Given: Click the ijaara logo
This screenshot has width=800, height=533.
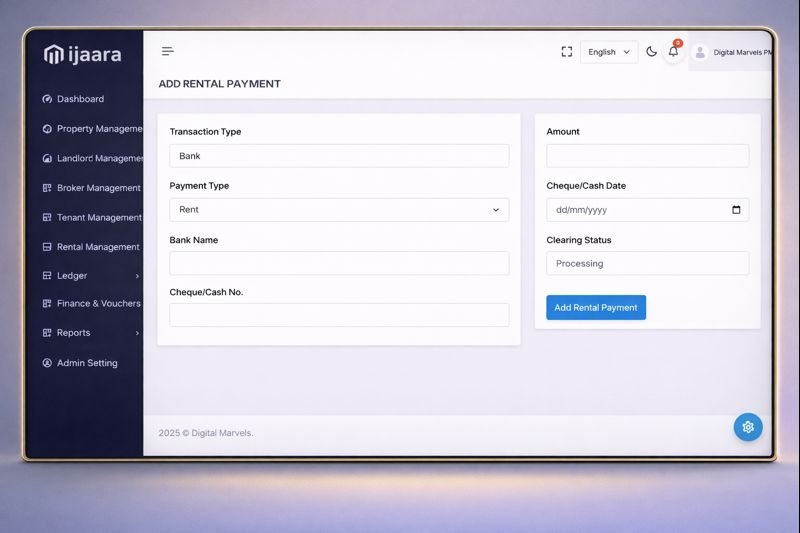Looking at the screenshot, I should point(83,54).
